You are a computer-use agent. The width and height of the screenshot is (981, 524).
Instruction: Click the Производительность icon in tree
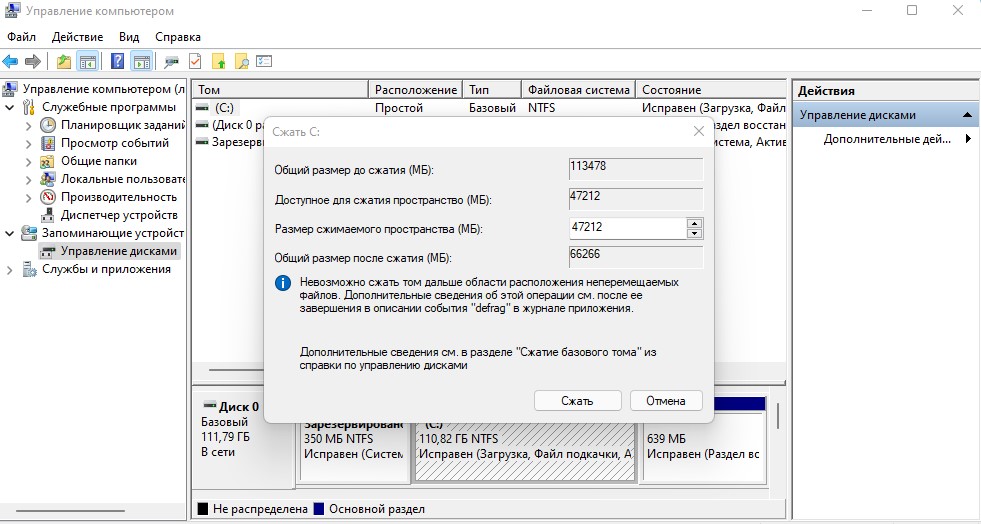coord(48,197)
